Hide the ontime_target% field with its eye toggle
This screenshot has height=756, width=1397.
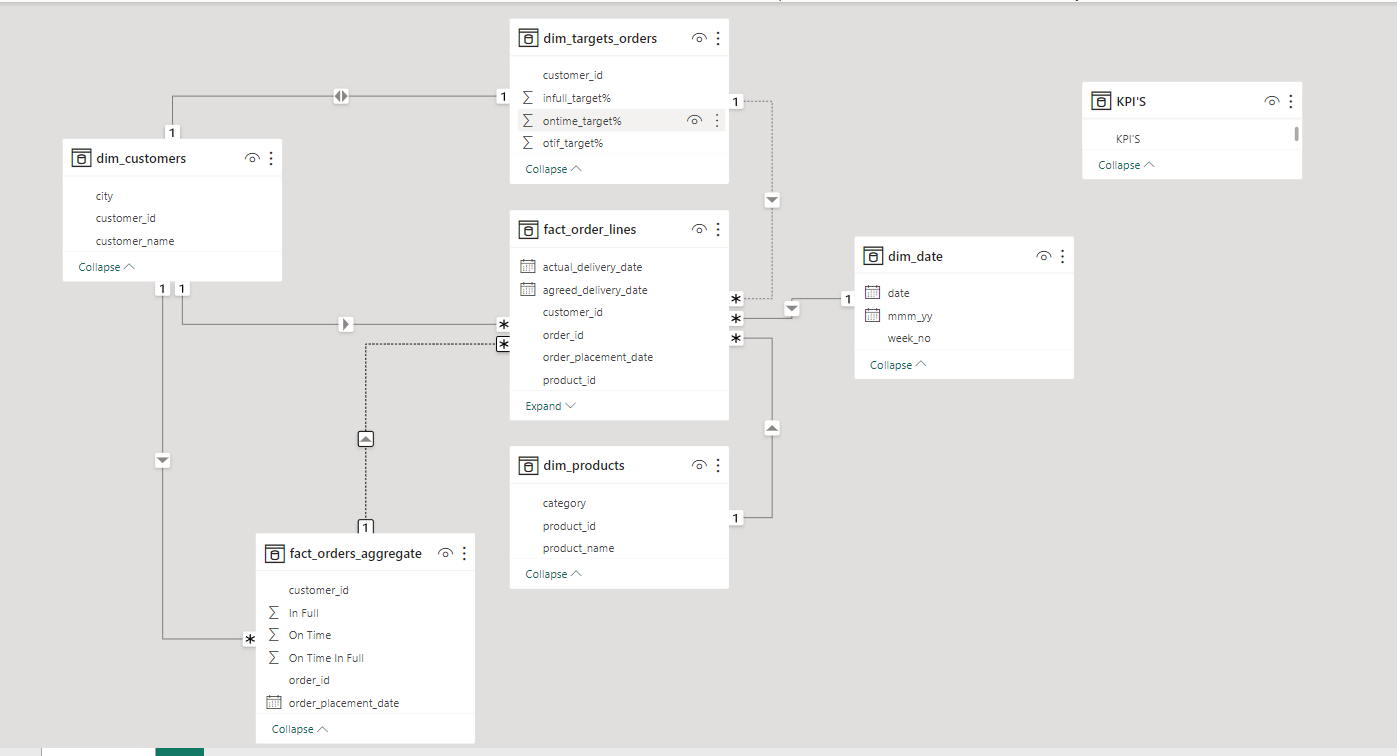tap(694, 119)
